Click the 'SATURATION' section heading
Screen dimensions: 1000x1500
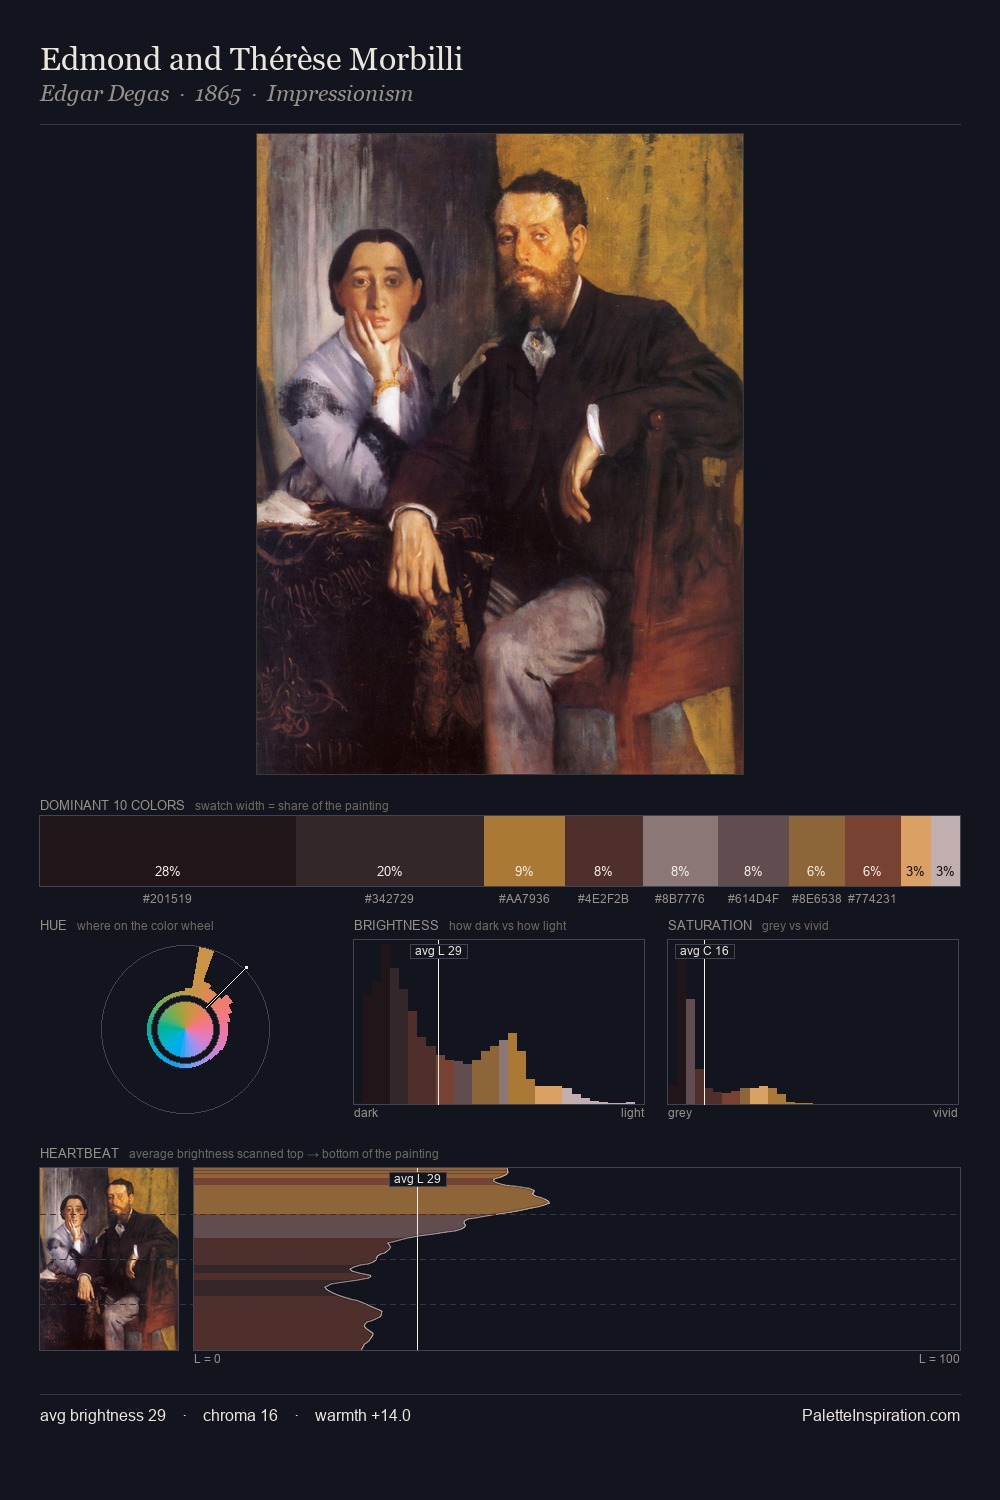[x=710, y=925]
